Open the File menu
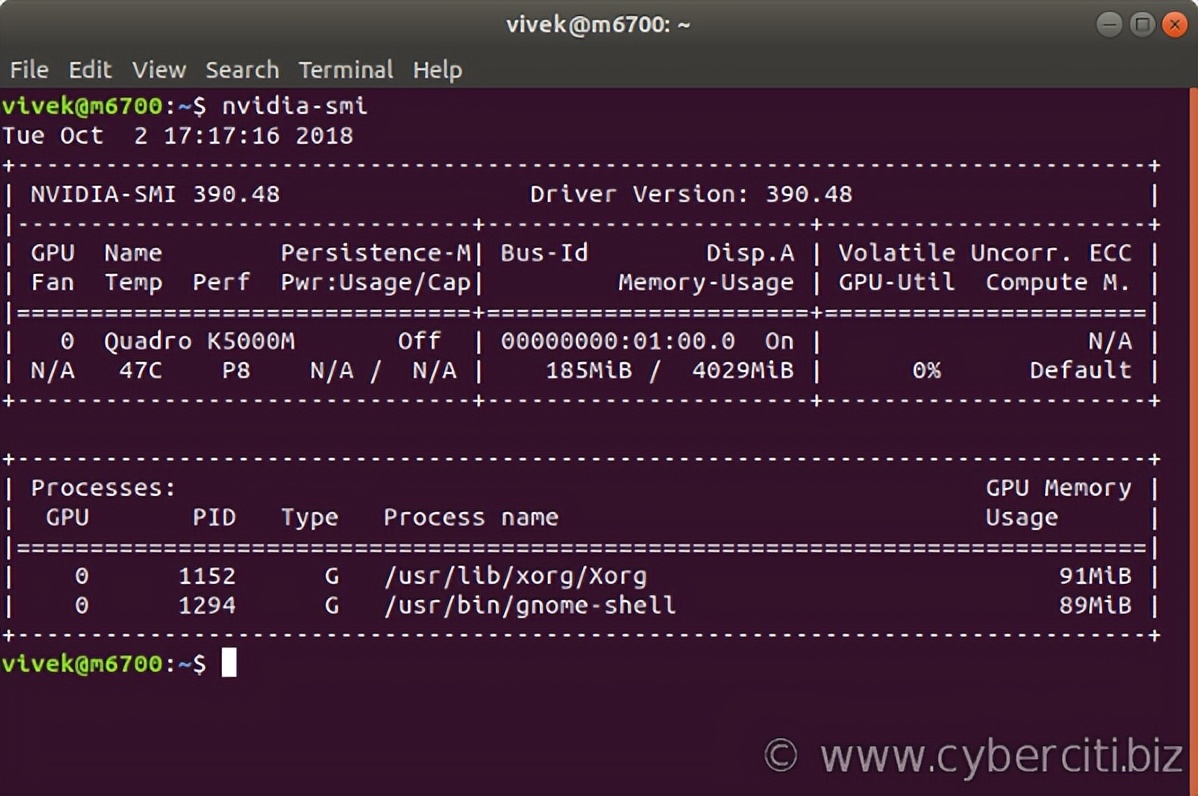This screenshot has height=796, width=1198. coord(29,69)
